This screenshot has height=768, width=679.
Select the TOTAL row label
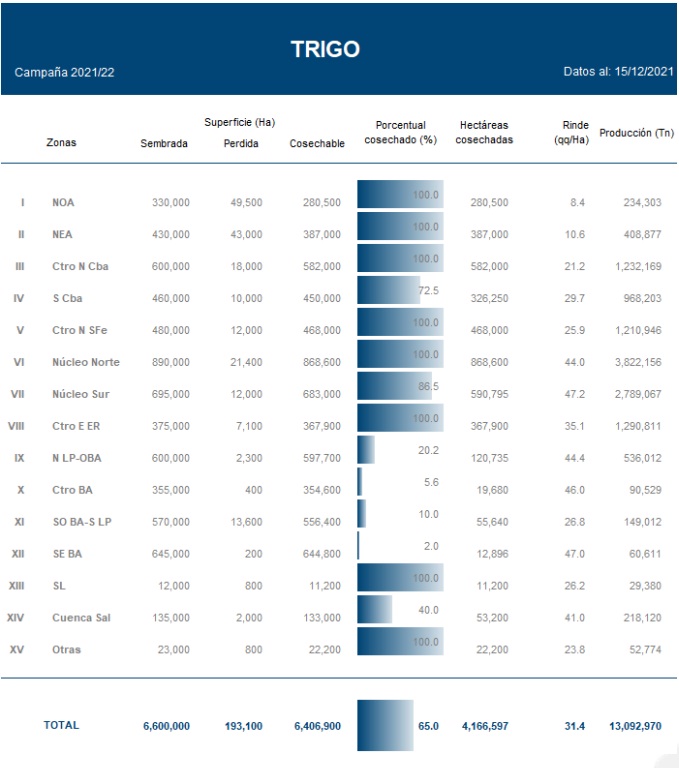(x=61, y=725)
